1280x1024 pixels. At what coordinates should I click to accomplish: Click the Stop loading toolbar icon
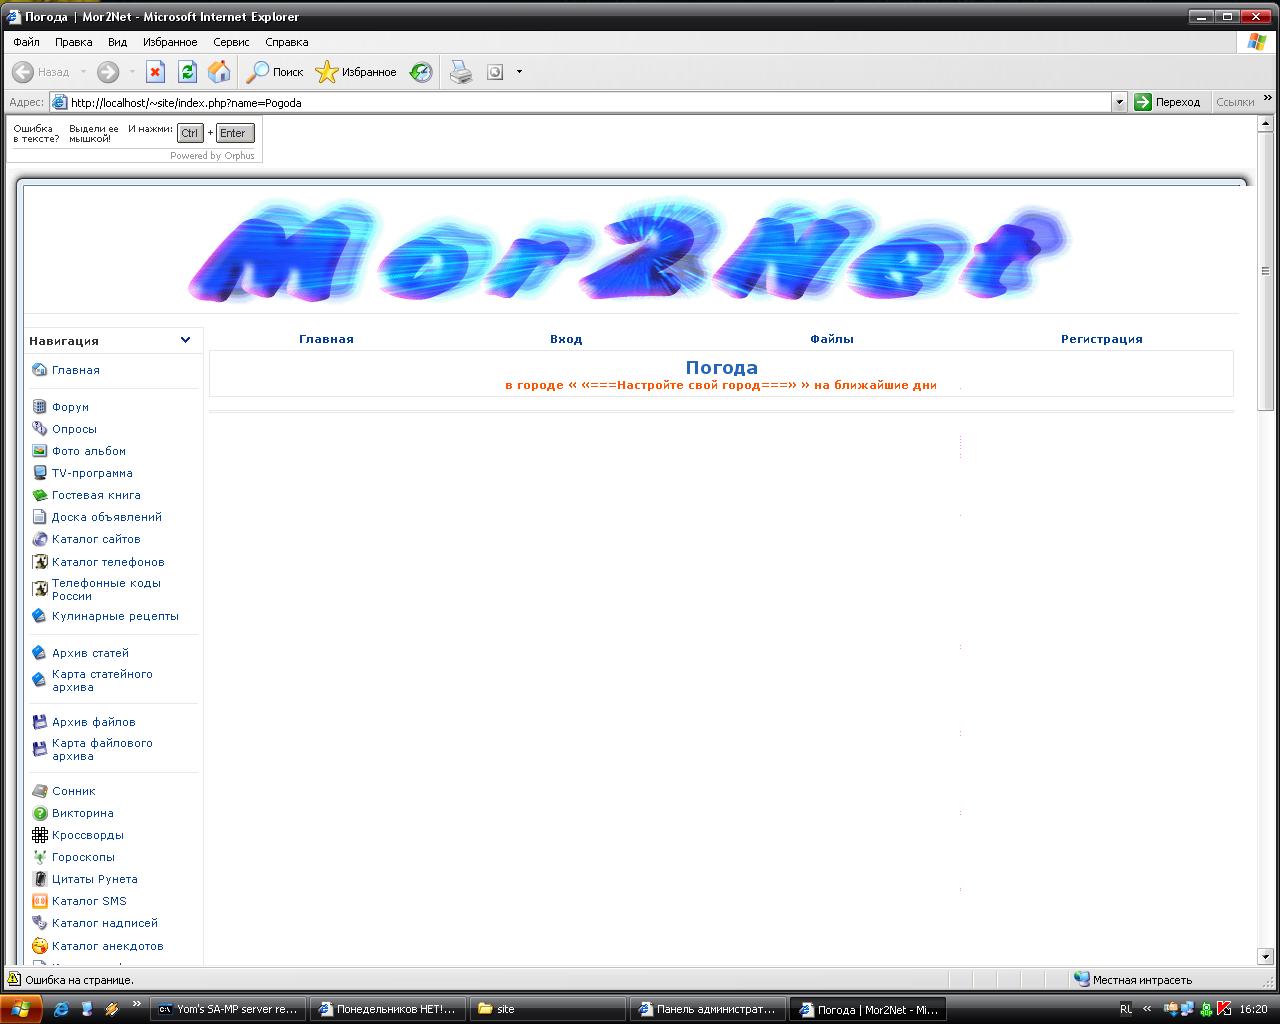[x=155, y=72]
